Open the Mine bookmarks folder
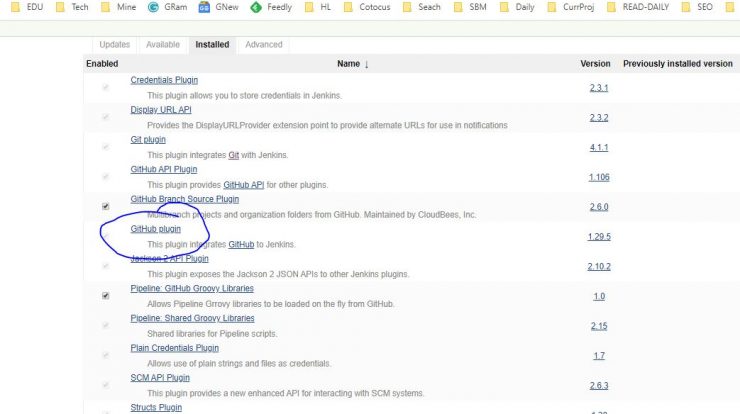Screen dimensions: 740x414 coord(118,7)
